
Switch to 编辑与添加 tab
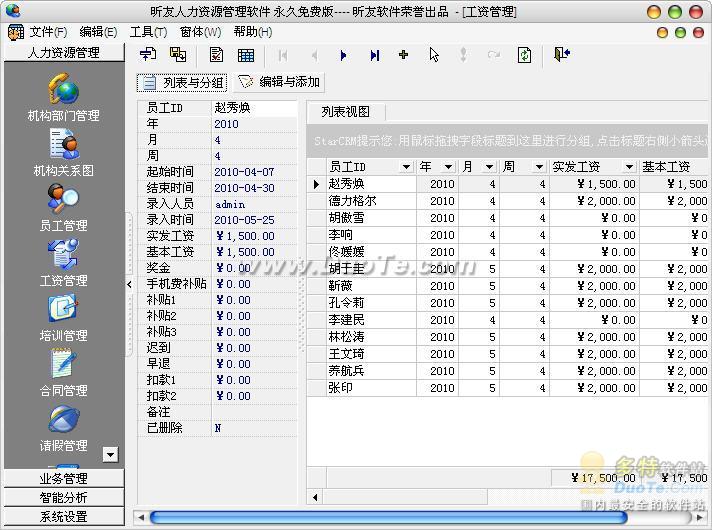278,82
